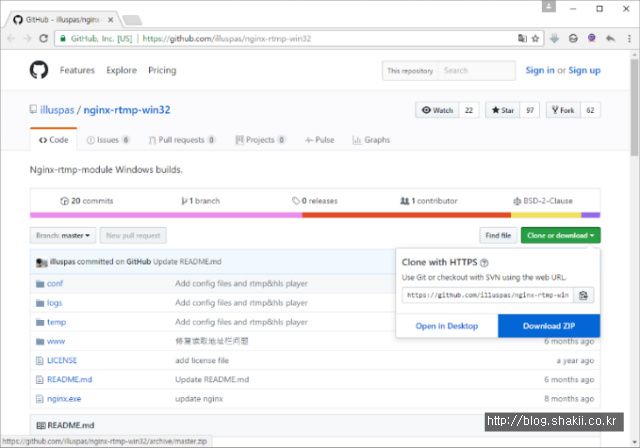Open a new browser tab
640x448 pixels.
click(x=132, y=20)
